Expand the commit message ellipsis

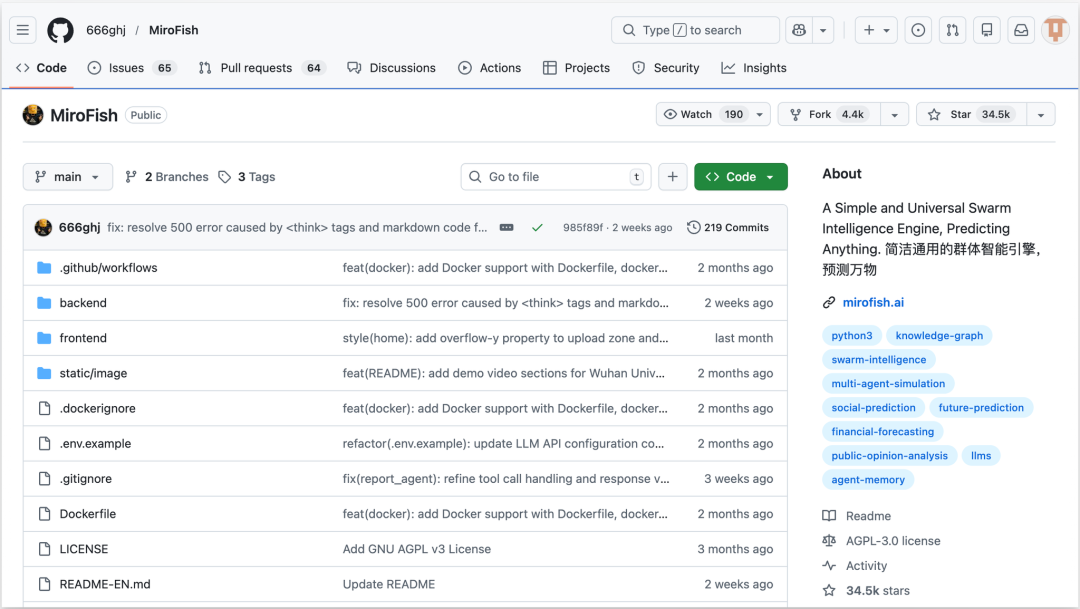coord(507,228)
